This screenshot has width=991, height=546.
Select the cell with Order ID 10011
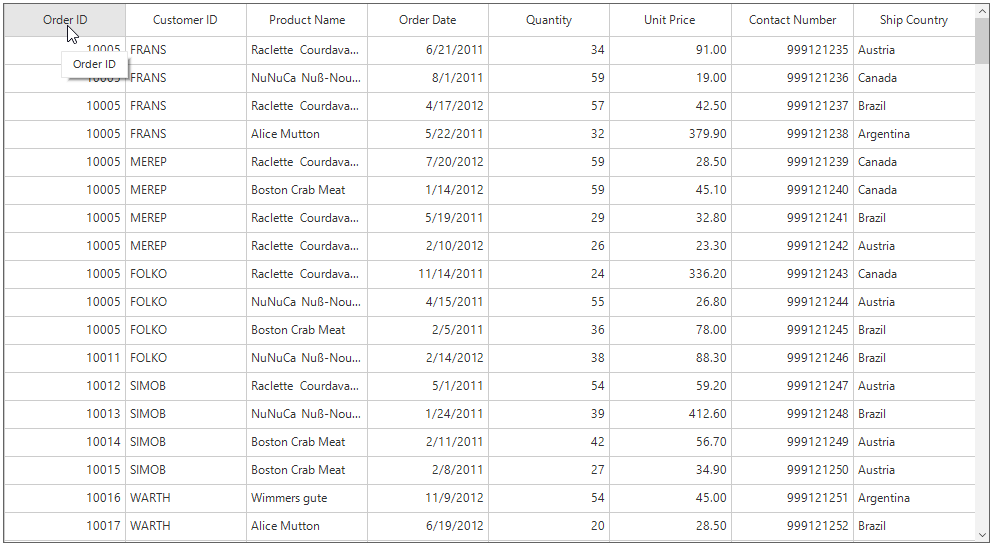pyautogui.click(x=65, y=358)
